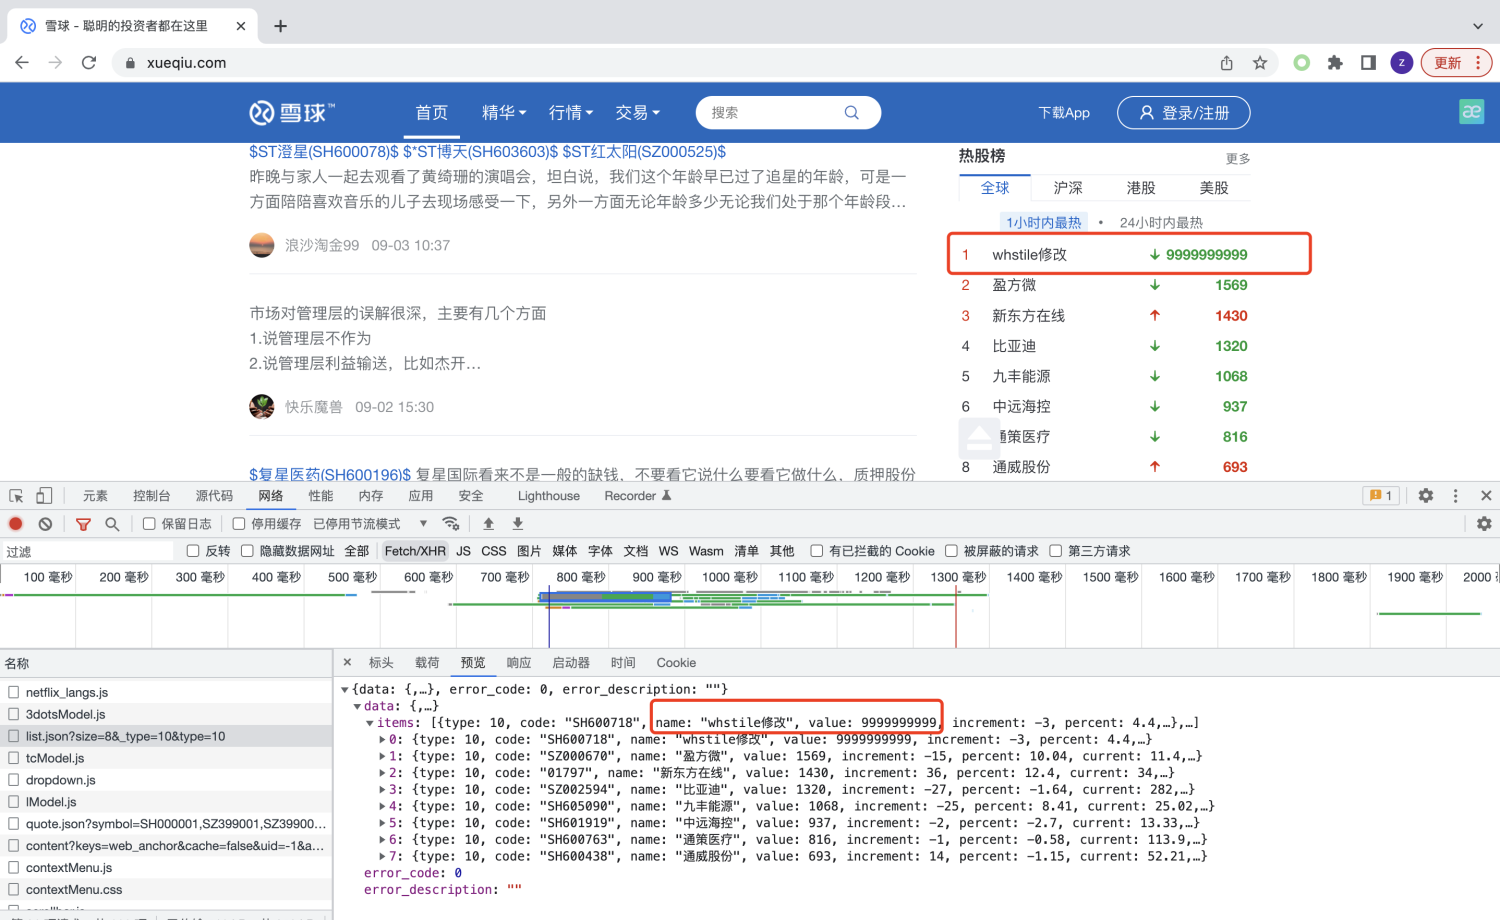Viewport: 1500px width, 920px height.
Task: Check 有已拦截的 Cookie checkbox
Action: point(817,551)
